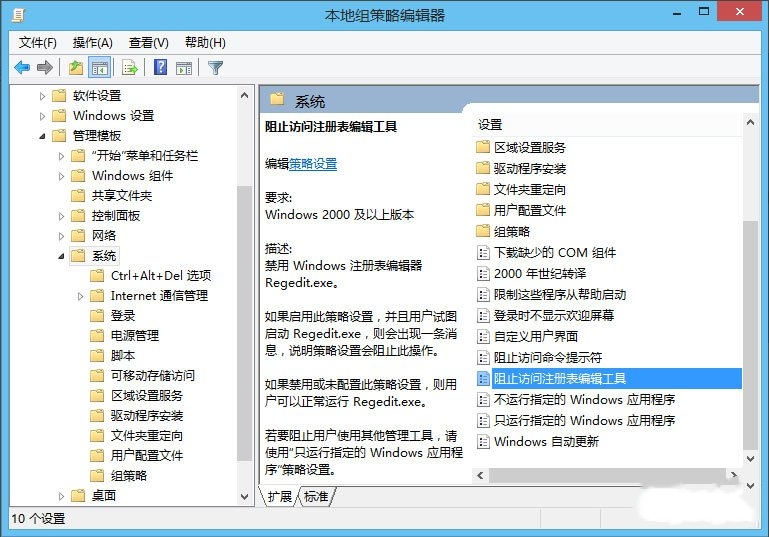Click the export list toolbar icon
This screenshot has width=769, height=537.
(130, 68)
